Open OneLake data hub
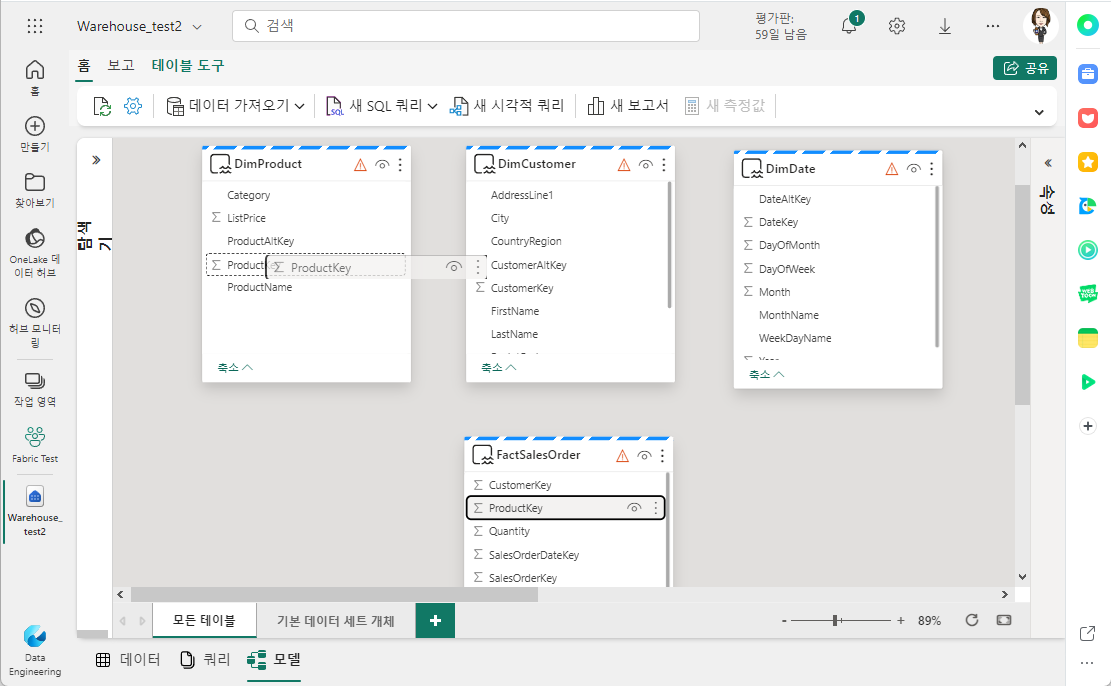Viewport: 1111px width, 686px height. (x=35, y=252)
